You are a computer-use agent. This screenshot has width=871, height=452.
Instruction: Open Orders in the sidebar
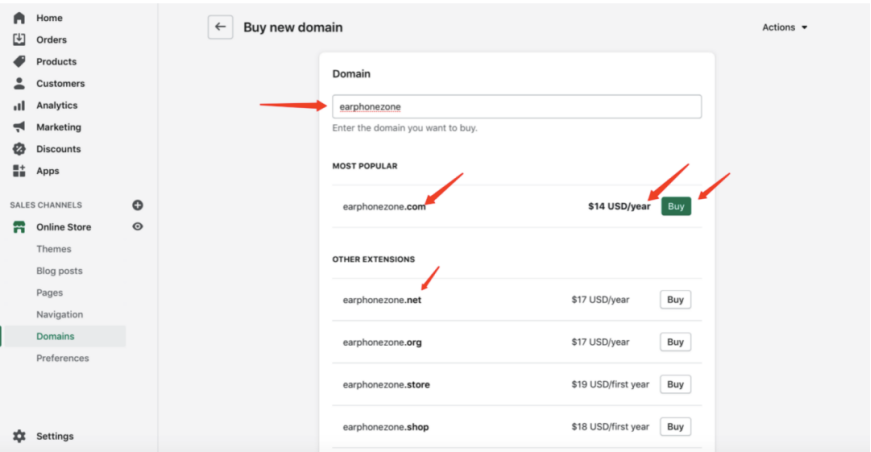(x=51, y=39)
